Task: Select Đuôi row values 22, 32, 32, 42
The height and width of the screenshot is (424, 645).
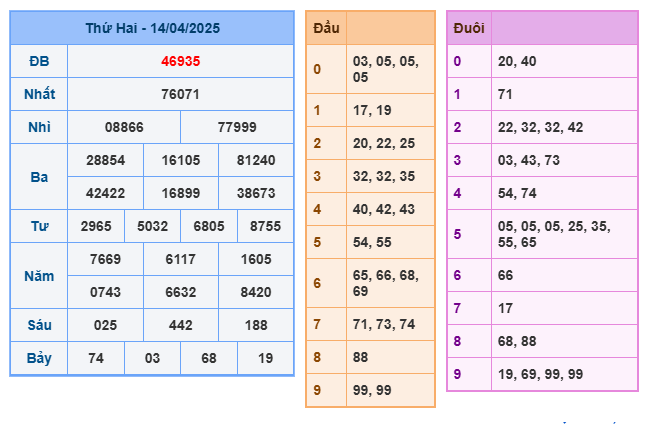Action: click(540, 127)
